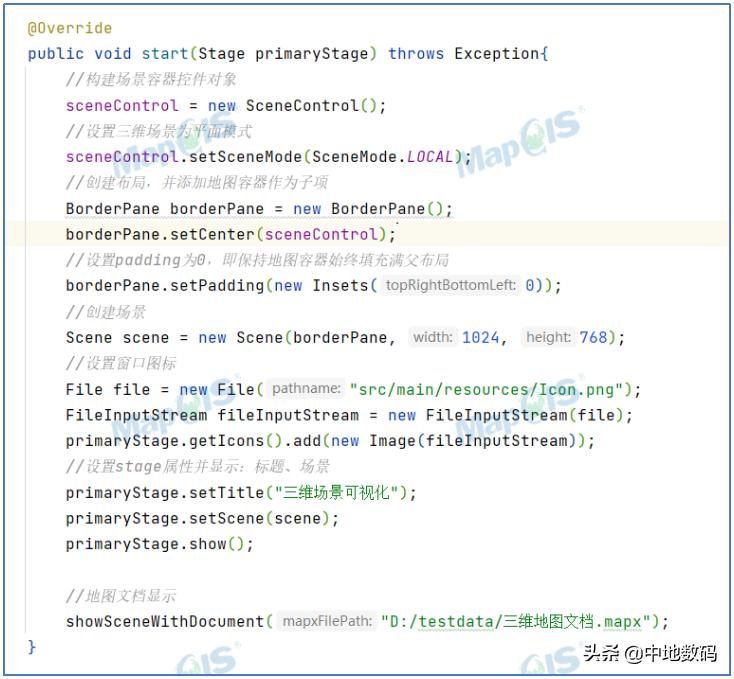734x679 pixels.
Task: Click the primaryStage parameter in the method signature
Action: pos(312,53)
